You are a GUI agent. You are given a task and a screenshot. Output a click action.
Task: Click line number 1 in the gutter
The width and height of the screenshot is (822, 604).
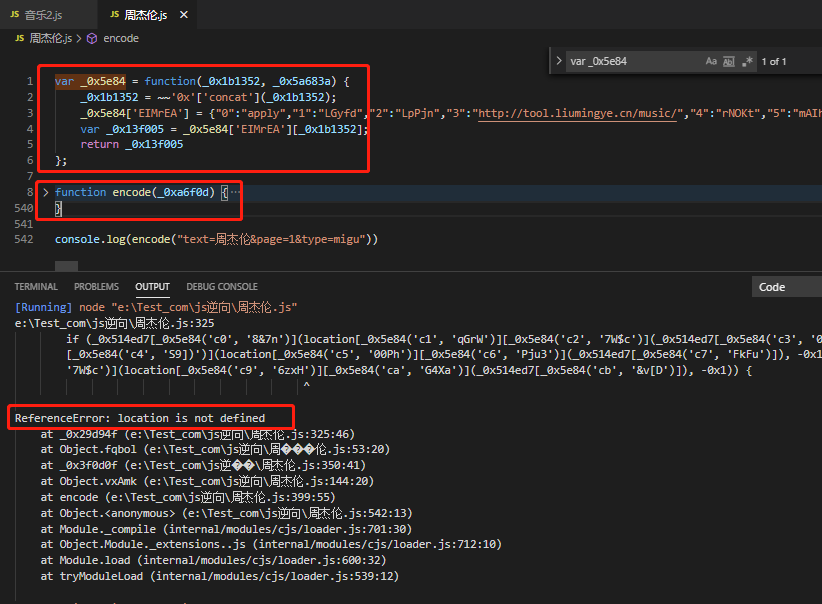tap(30, 81)
